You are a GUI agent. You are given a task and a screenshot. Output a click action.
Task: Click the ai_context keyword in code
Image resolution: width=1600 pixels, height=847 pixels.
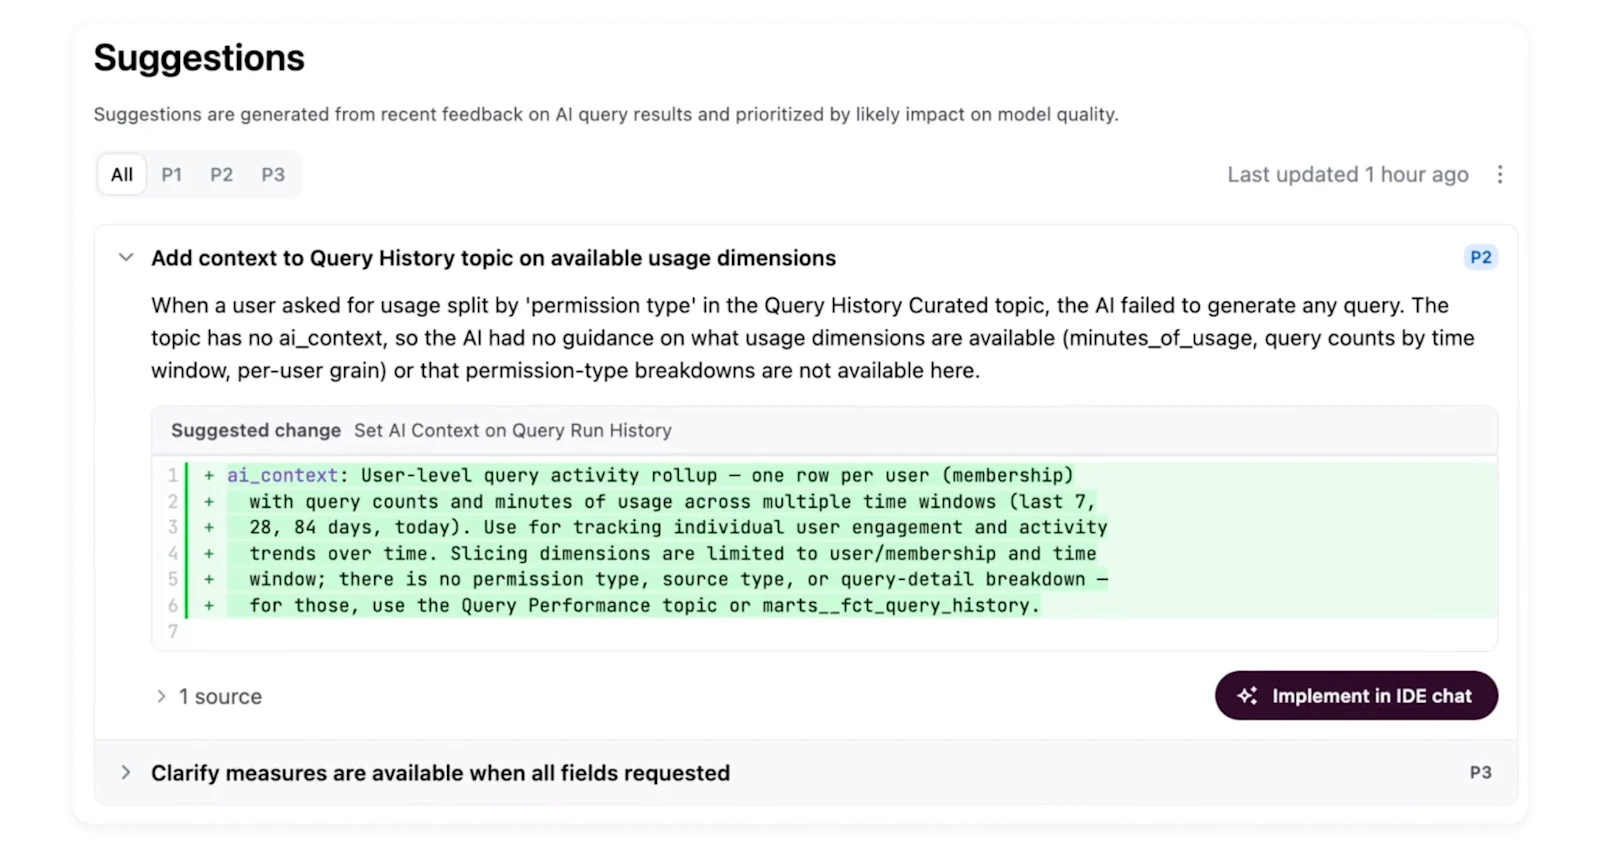[x=282, y=476]
